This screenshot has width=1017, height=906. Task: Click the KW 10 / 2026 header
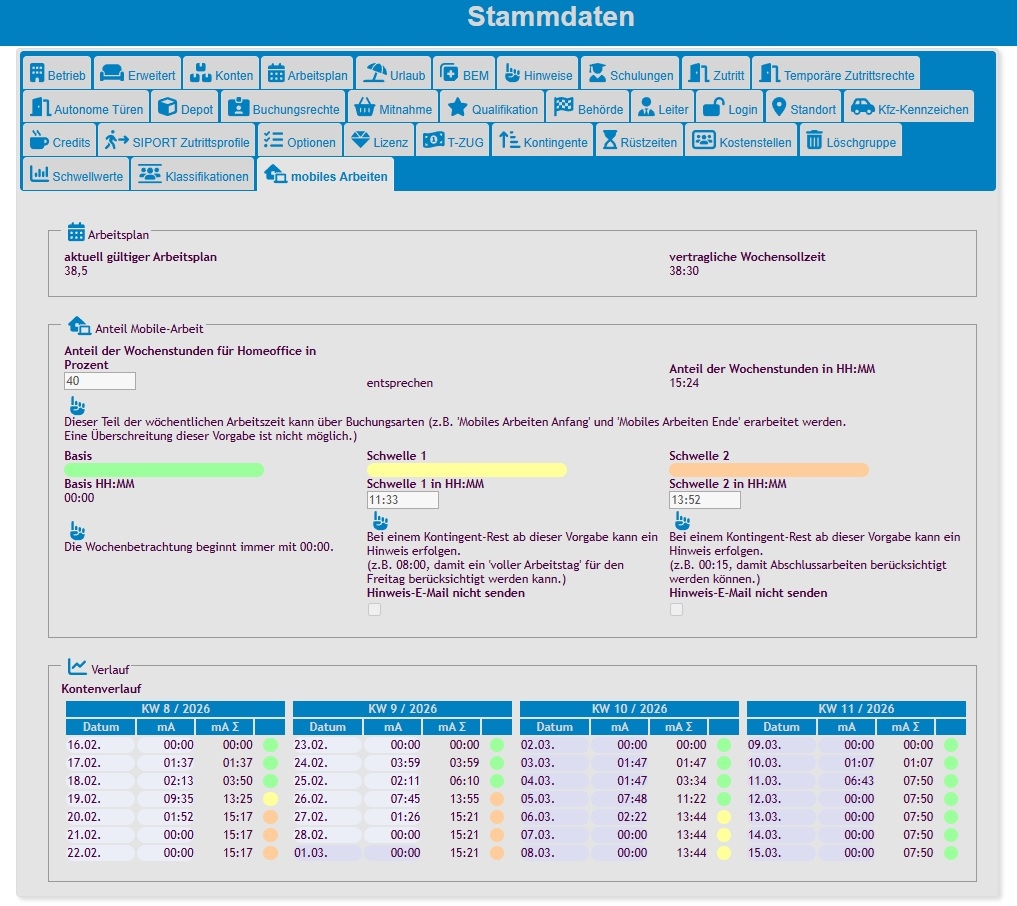click(629, 709)
